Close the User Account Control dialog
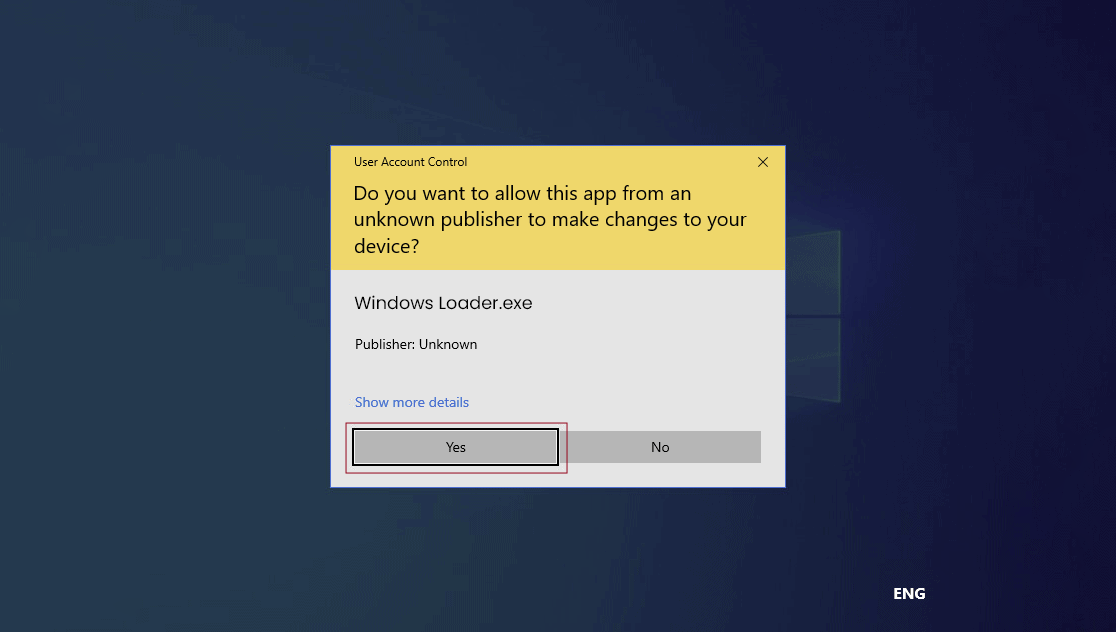 tap(763, 162)
